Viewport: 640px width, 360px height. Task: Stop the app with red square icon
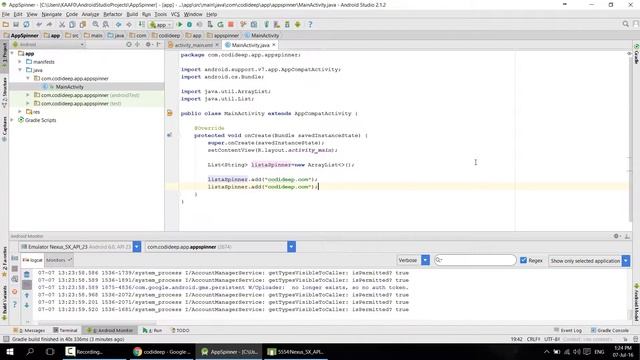pos(231,24)
